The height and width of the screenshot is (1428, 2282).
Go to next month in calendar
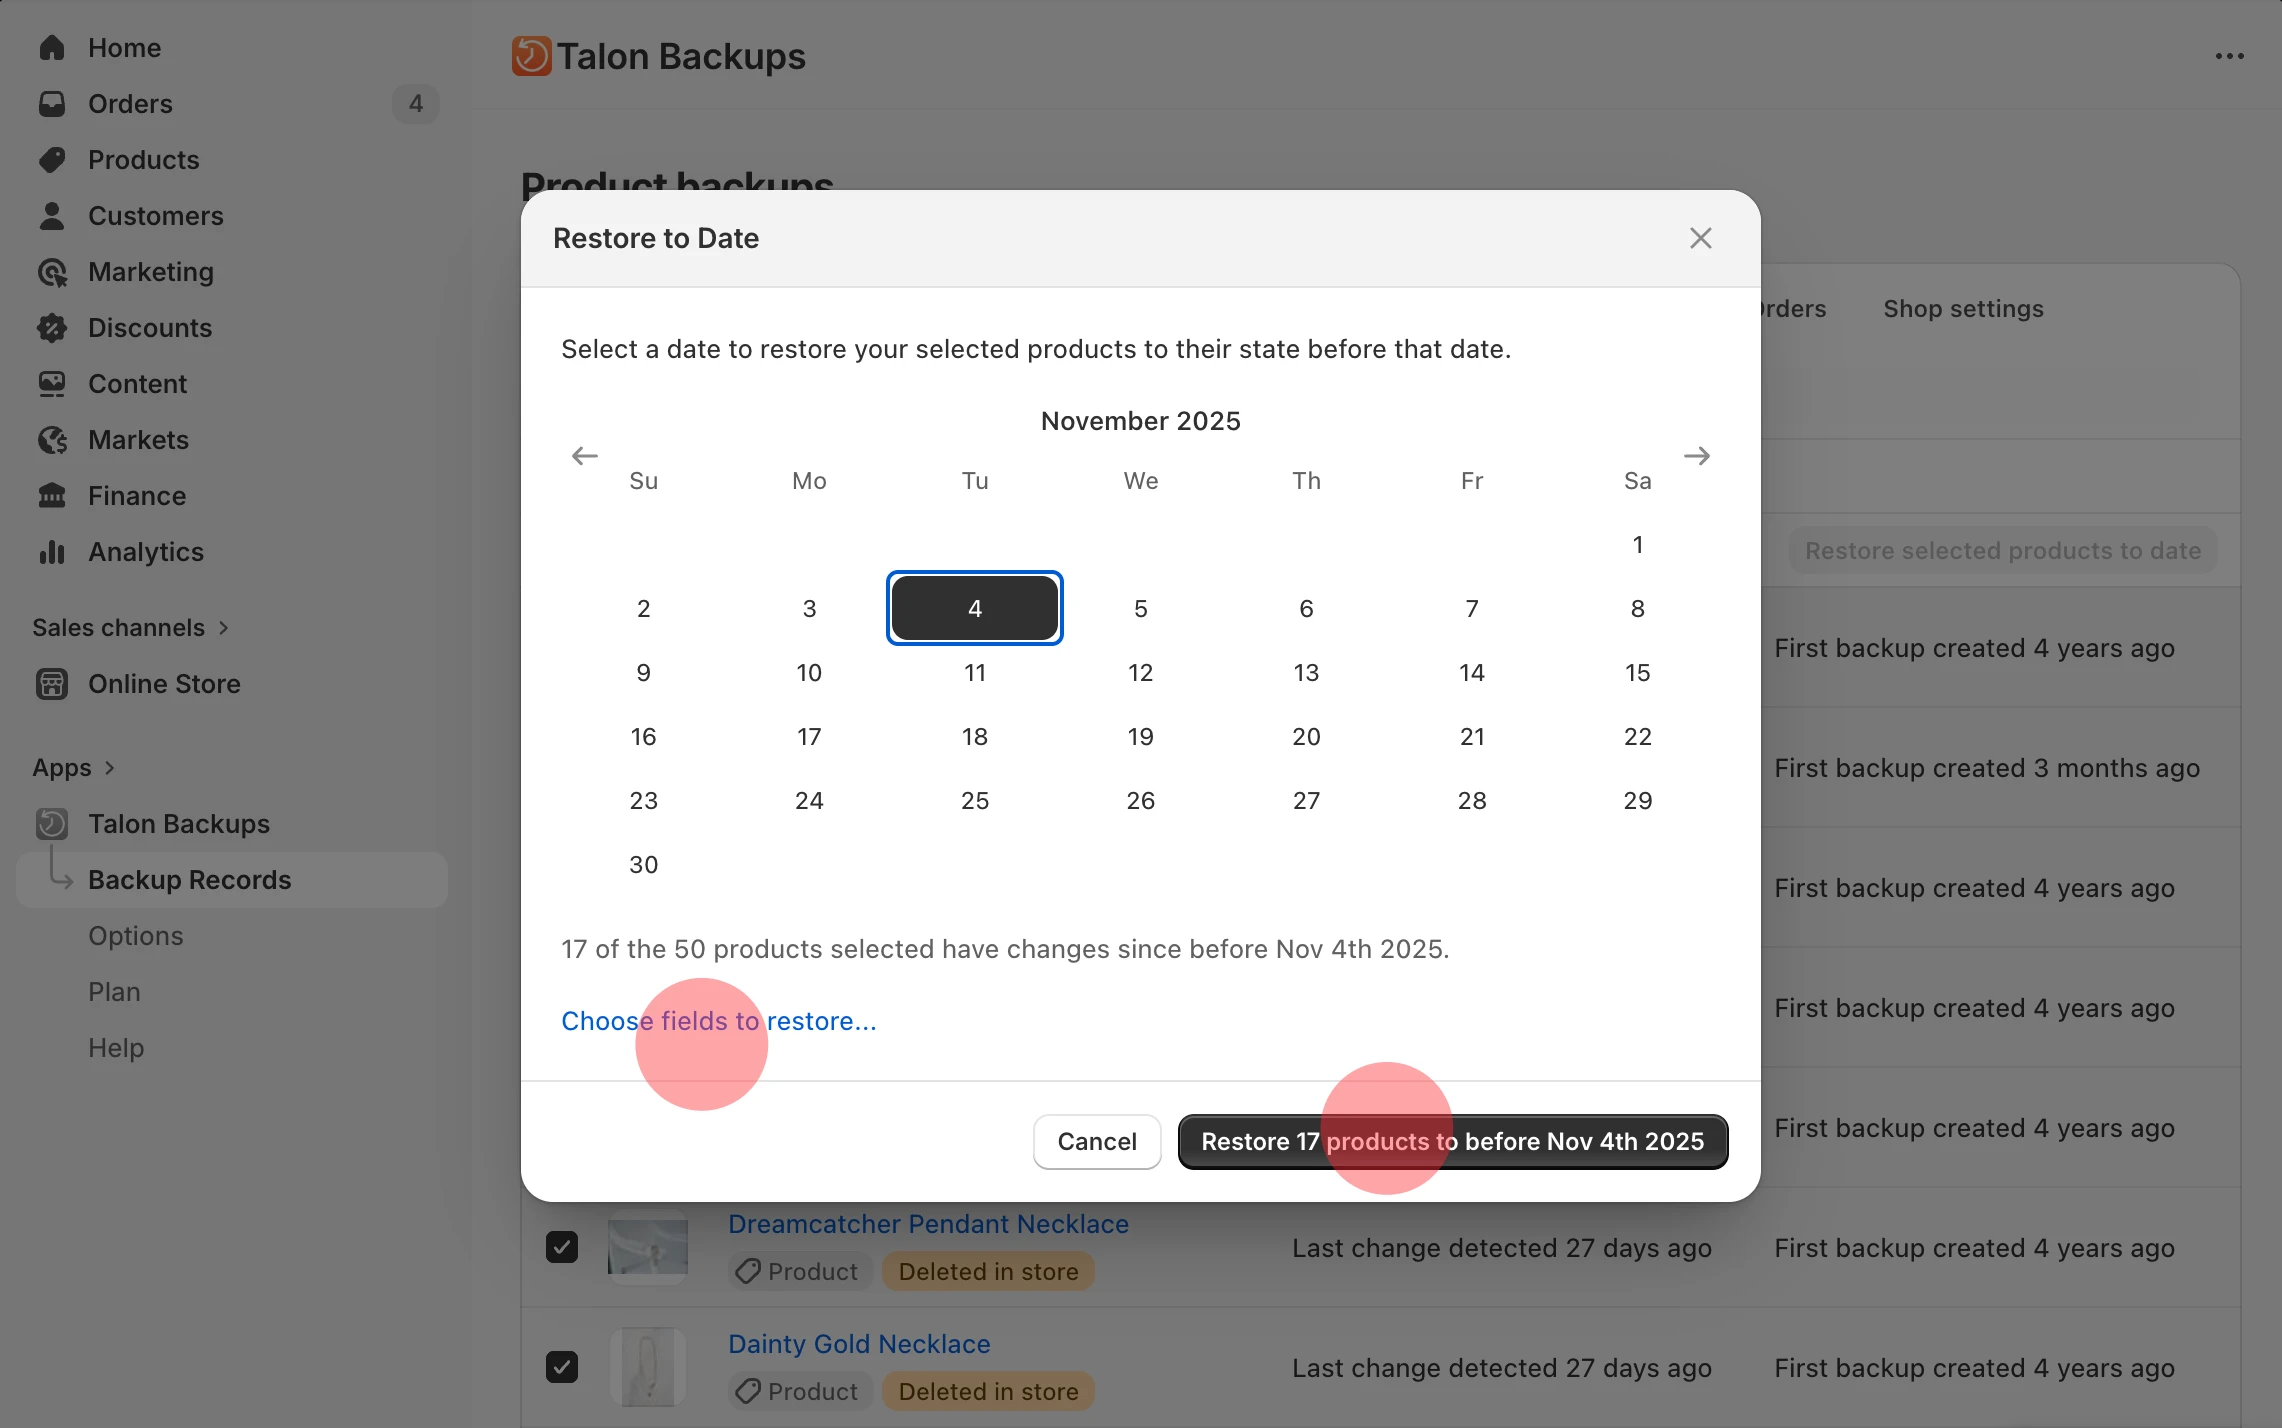click(x=1696, y=456)
